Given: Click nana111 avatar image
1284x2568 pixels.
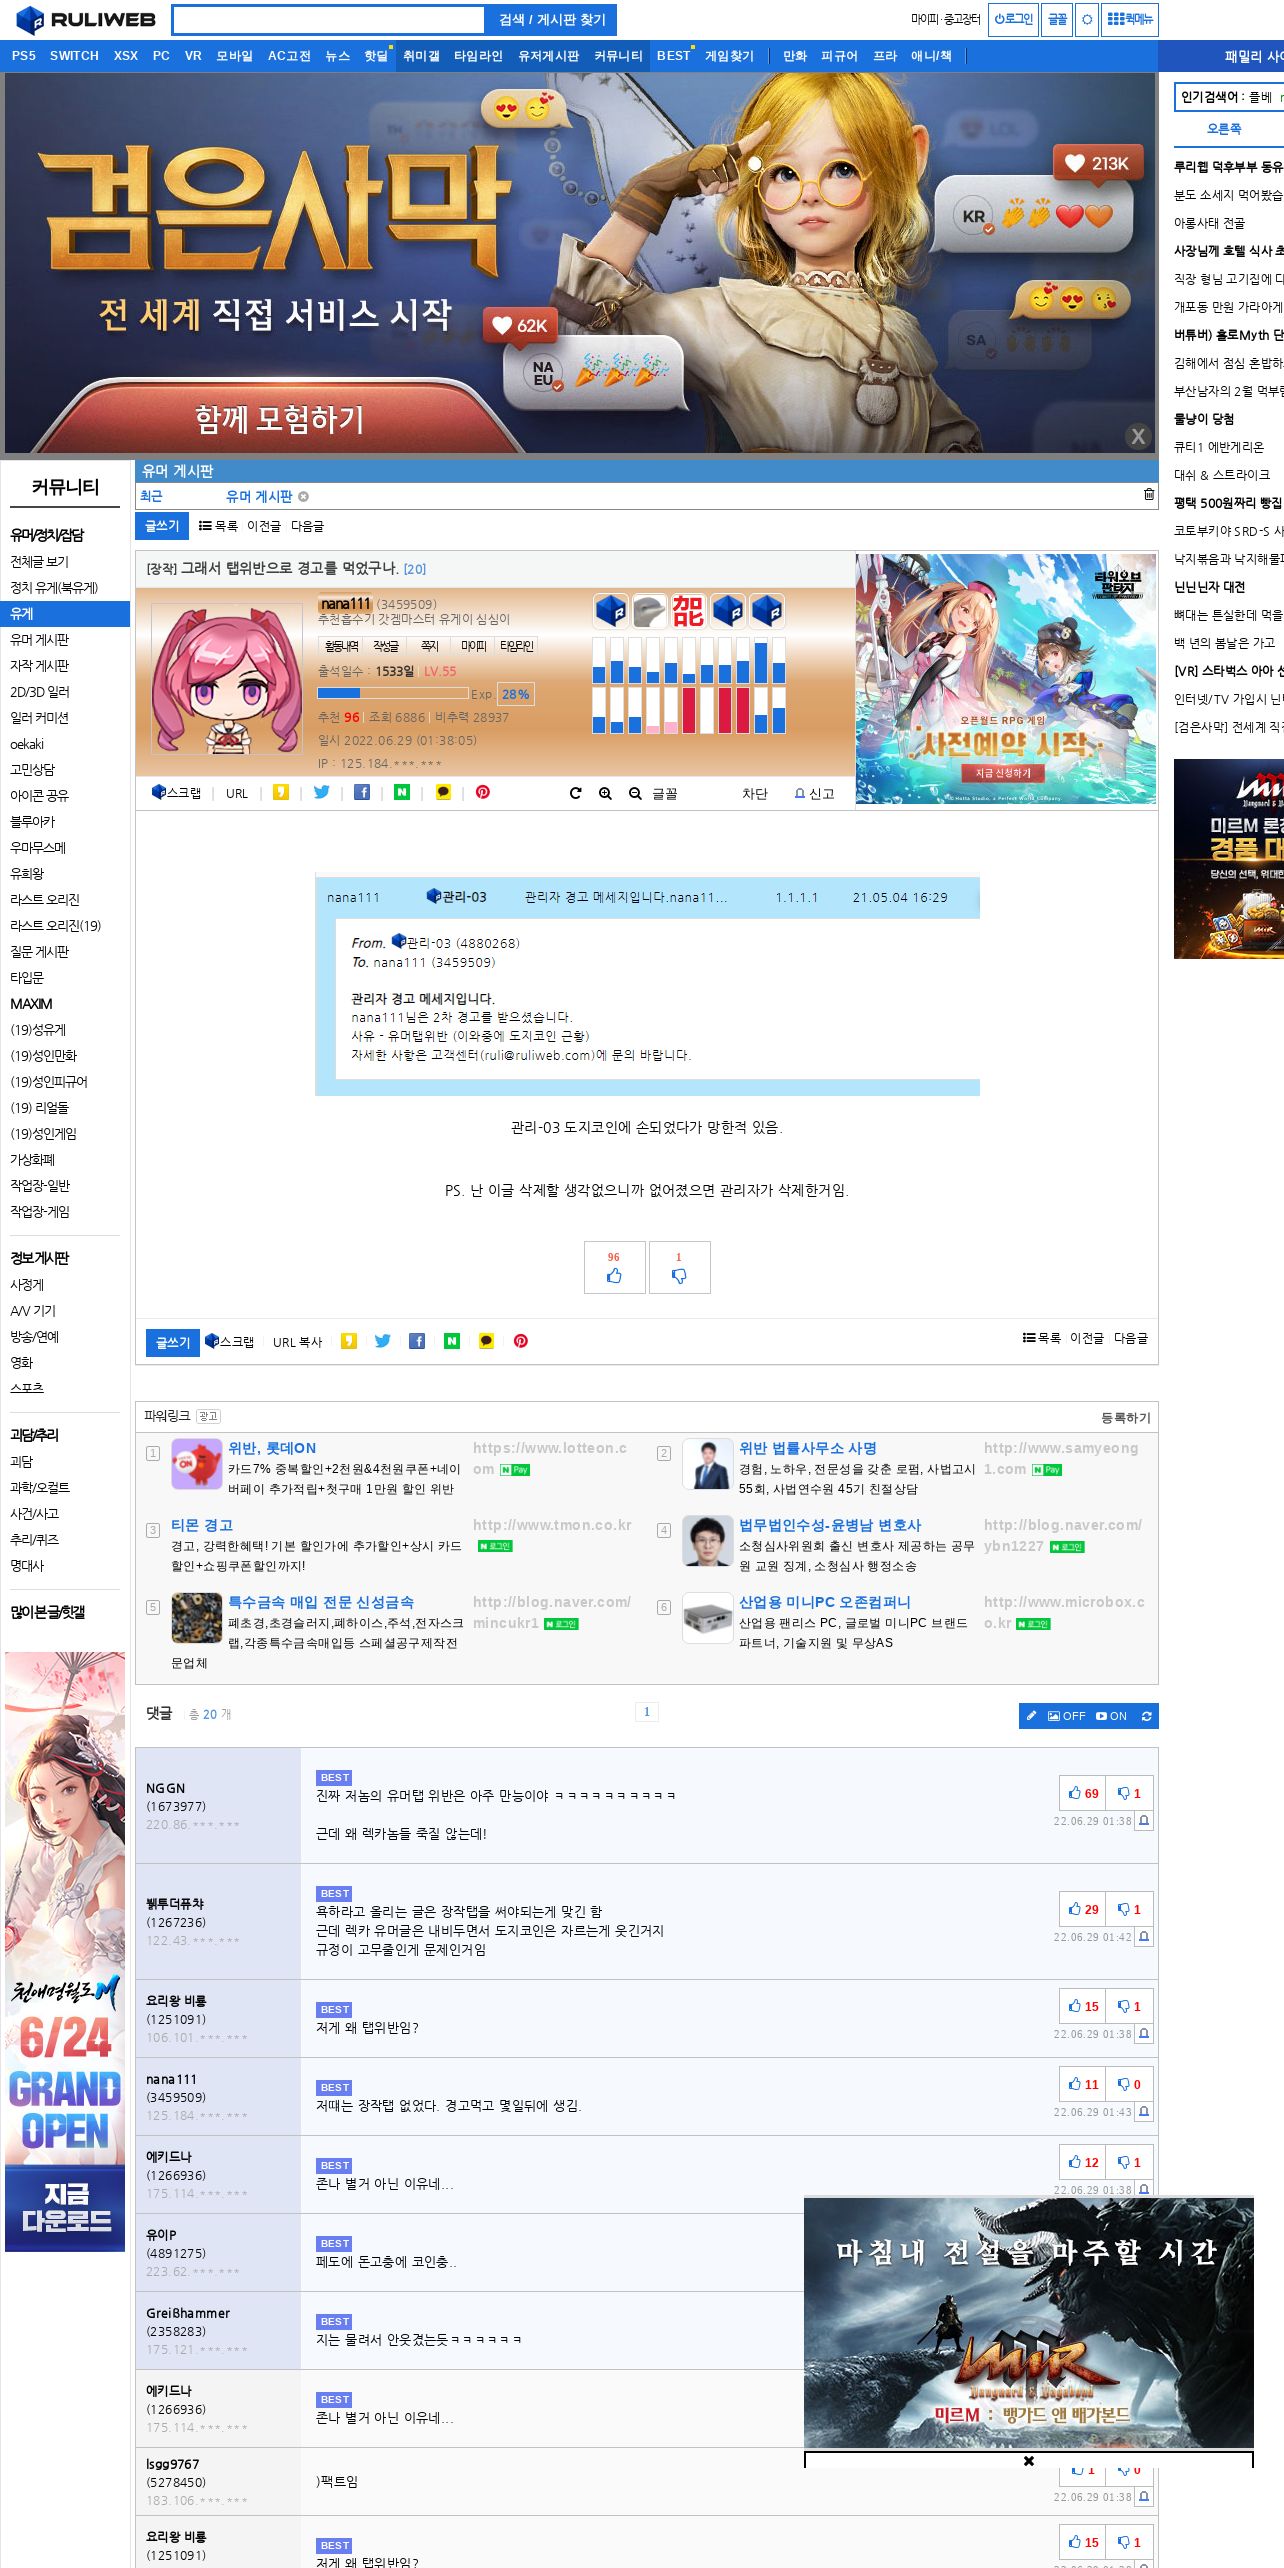Looking at the screenshot, I should (226, 677).
